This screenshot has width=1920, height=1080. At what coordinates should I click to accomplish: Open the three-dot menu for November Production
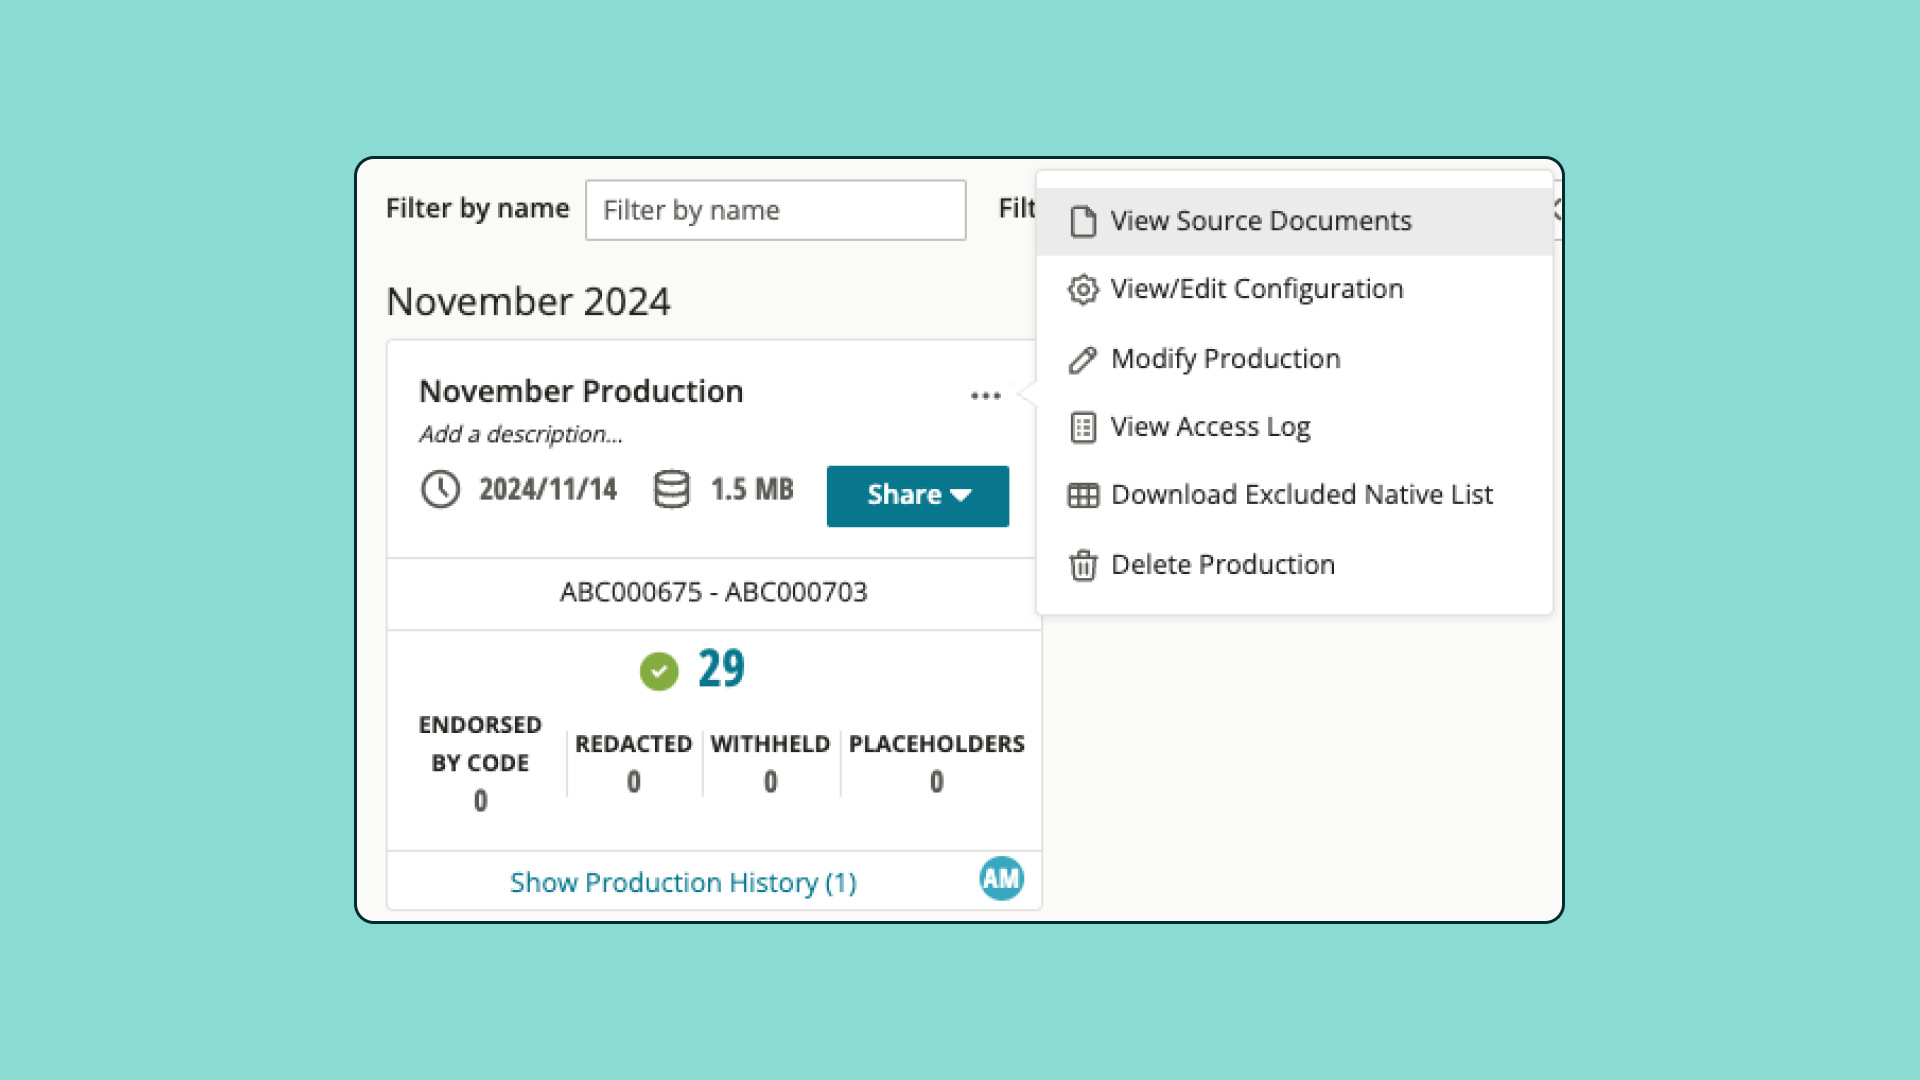pyautogui.click(x=985, y=396)
